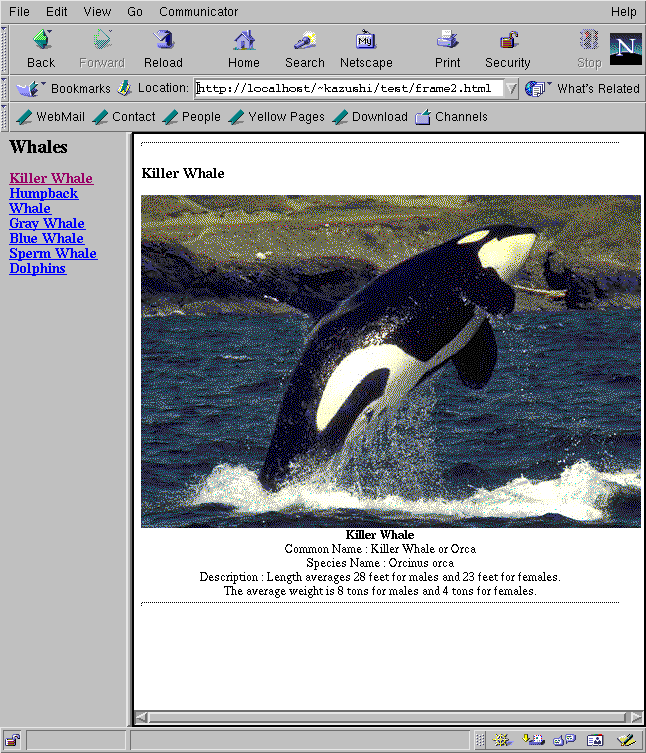This screenshot has height=753, width=646.
Task: Click the horizontal scrollbar track
Action: 387,717
